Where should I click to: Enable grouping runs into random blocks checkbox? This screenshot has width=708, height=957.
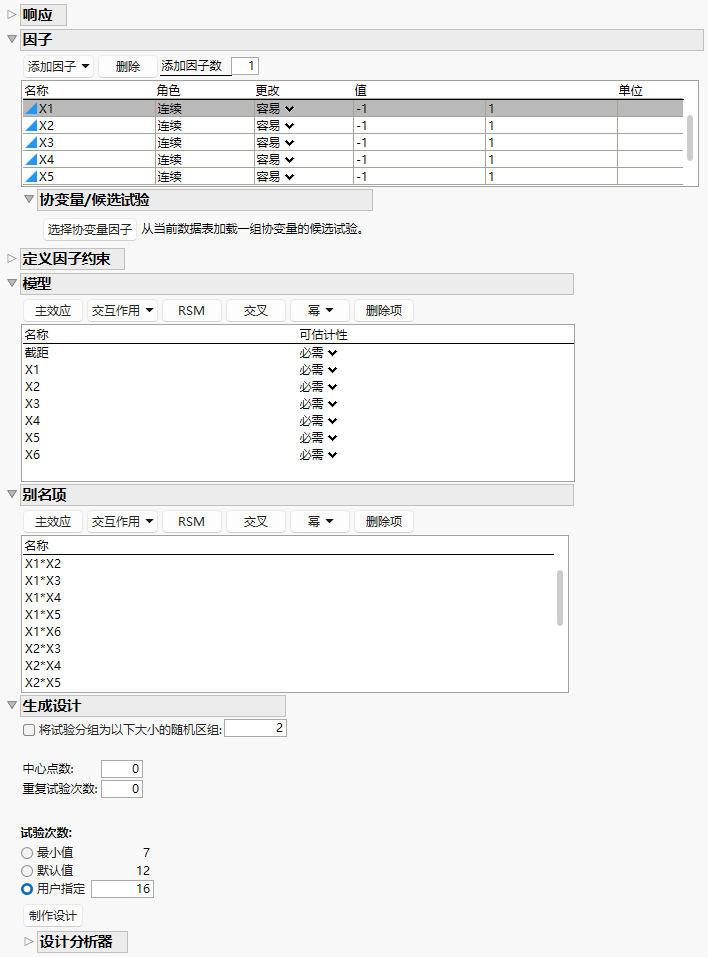(29, 730)
